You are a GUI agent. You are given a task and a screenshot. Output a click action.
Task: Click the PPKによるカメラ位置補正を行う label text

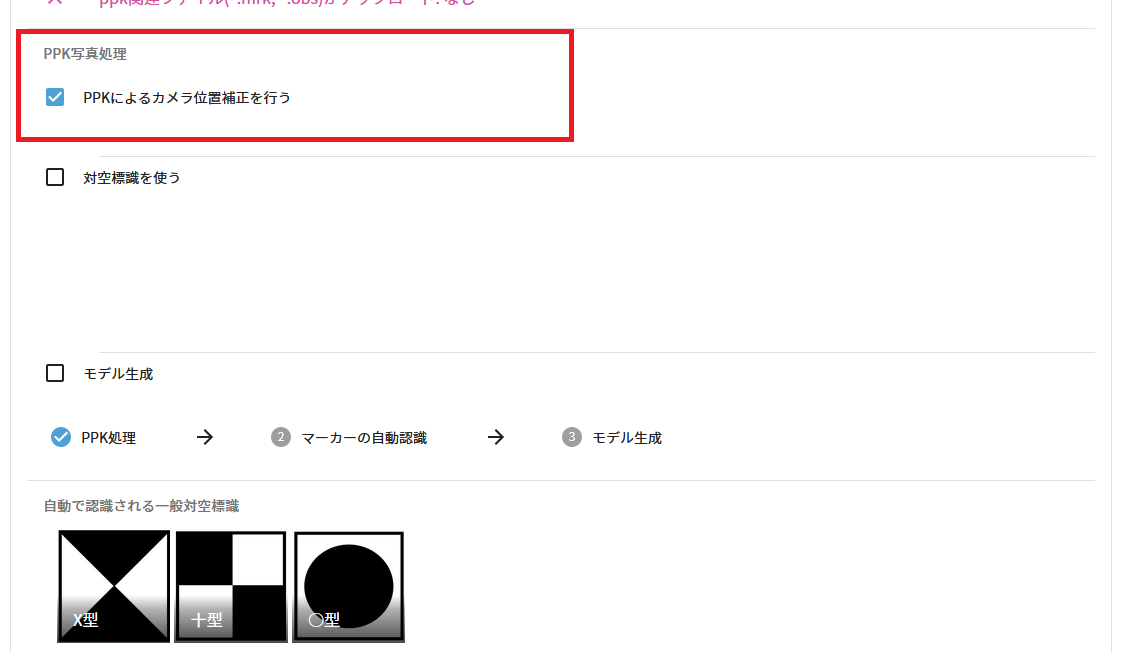[187, 97]
